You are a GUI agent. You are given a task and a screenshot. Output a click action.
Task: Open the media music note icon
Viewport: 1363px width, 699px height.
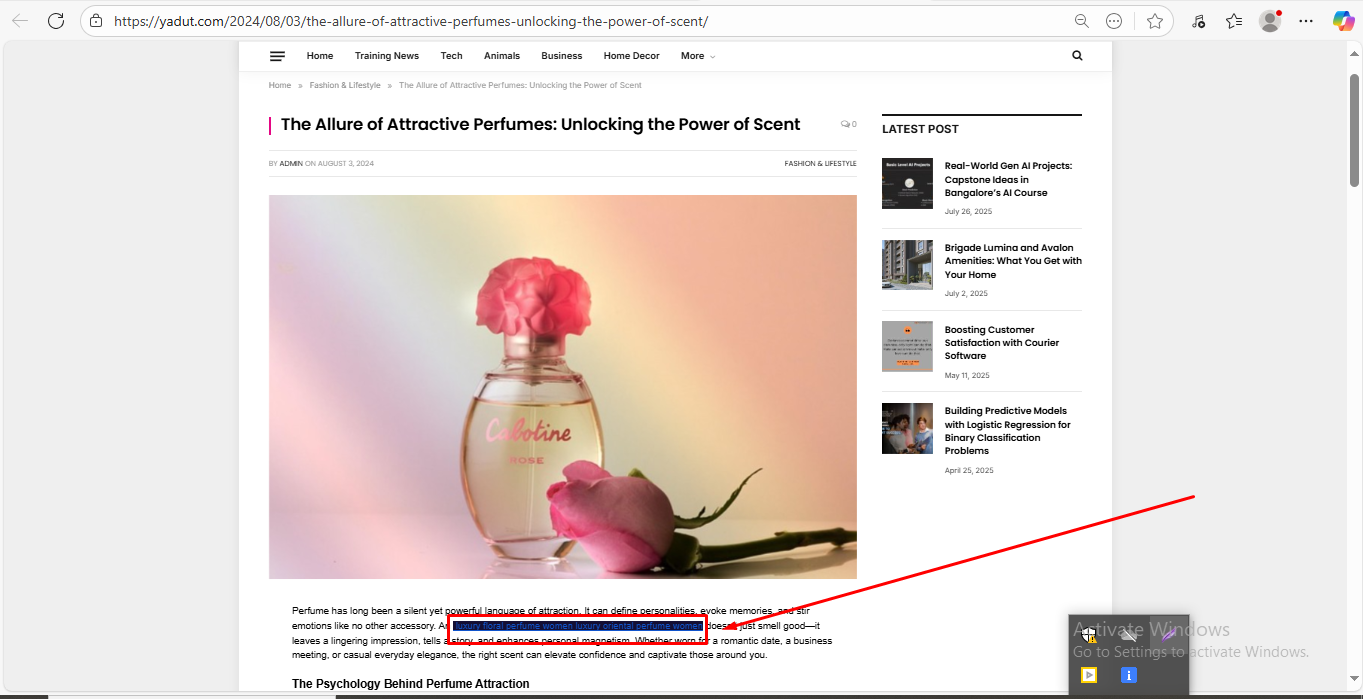(1198, 21)
